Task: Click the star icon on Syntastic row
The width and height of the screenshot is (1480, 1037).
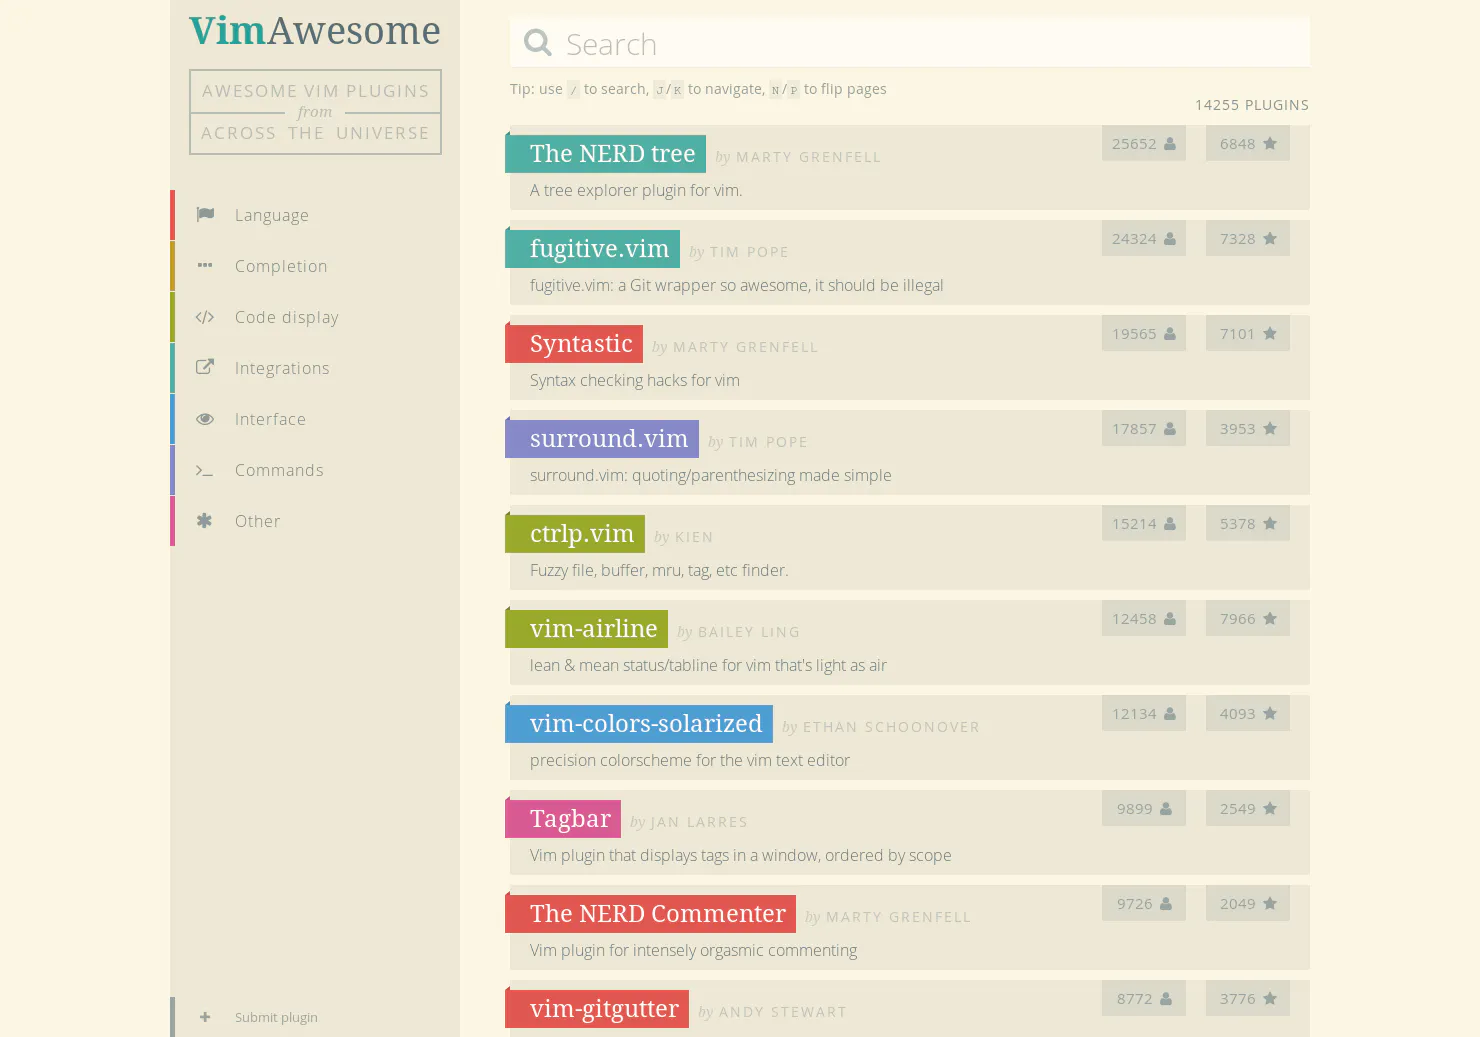Action: coord(1270,333)
